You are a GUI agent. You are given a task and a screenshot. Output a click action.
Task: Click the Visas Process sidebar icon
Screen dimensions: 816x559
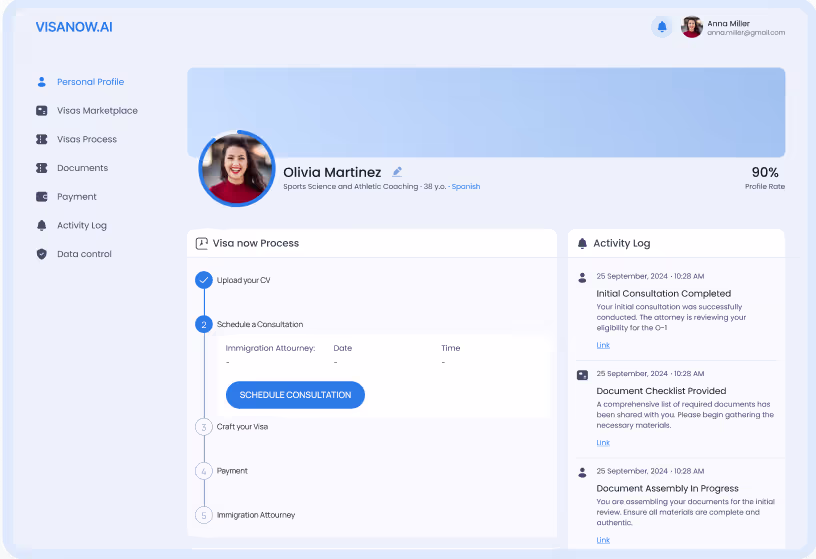42,139
